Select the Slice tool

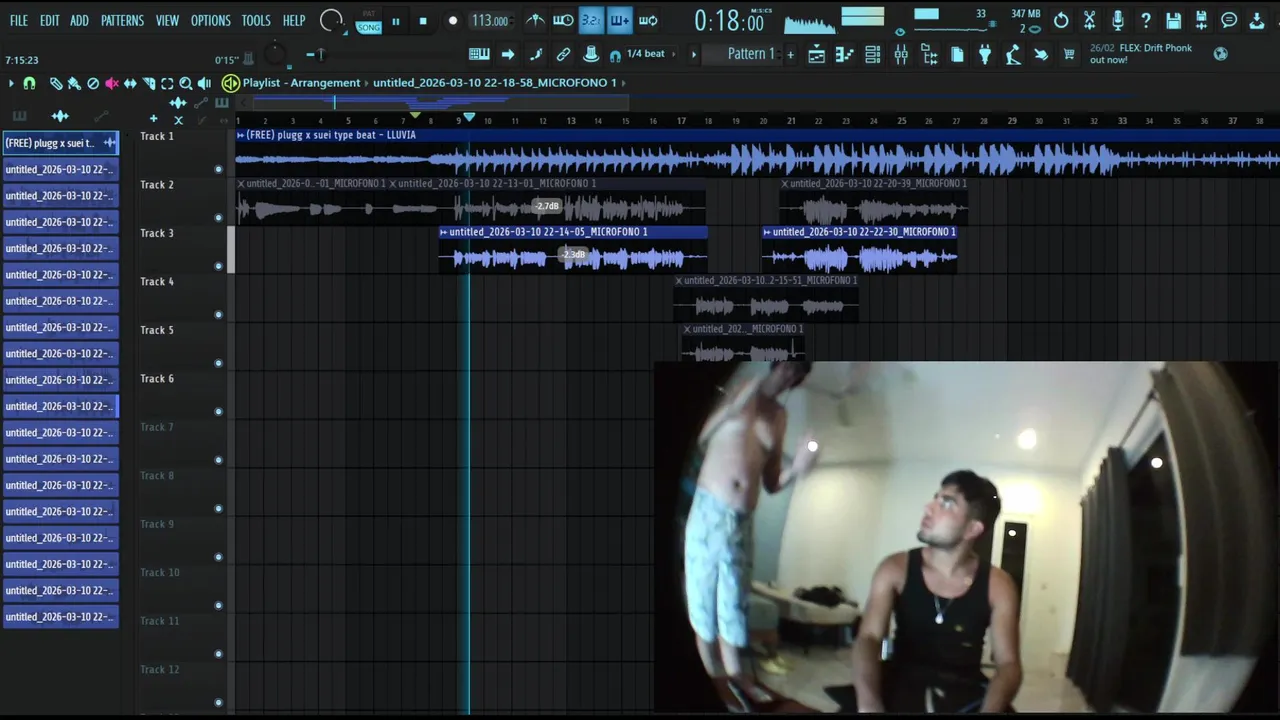click(149, 84)
